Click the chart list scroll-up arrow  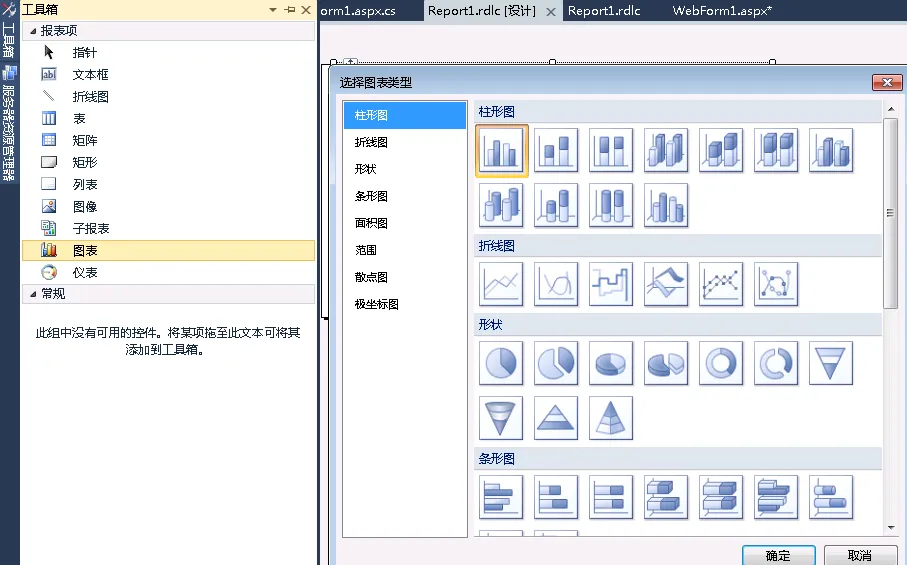pos(891,109)
